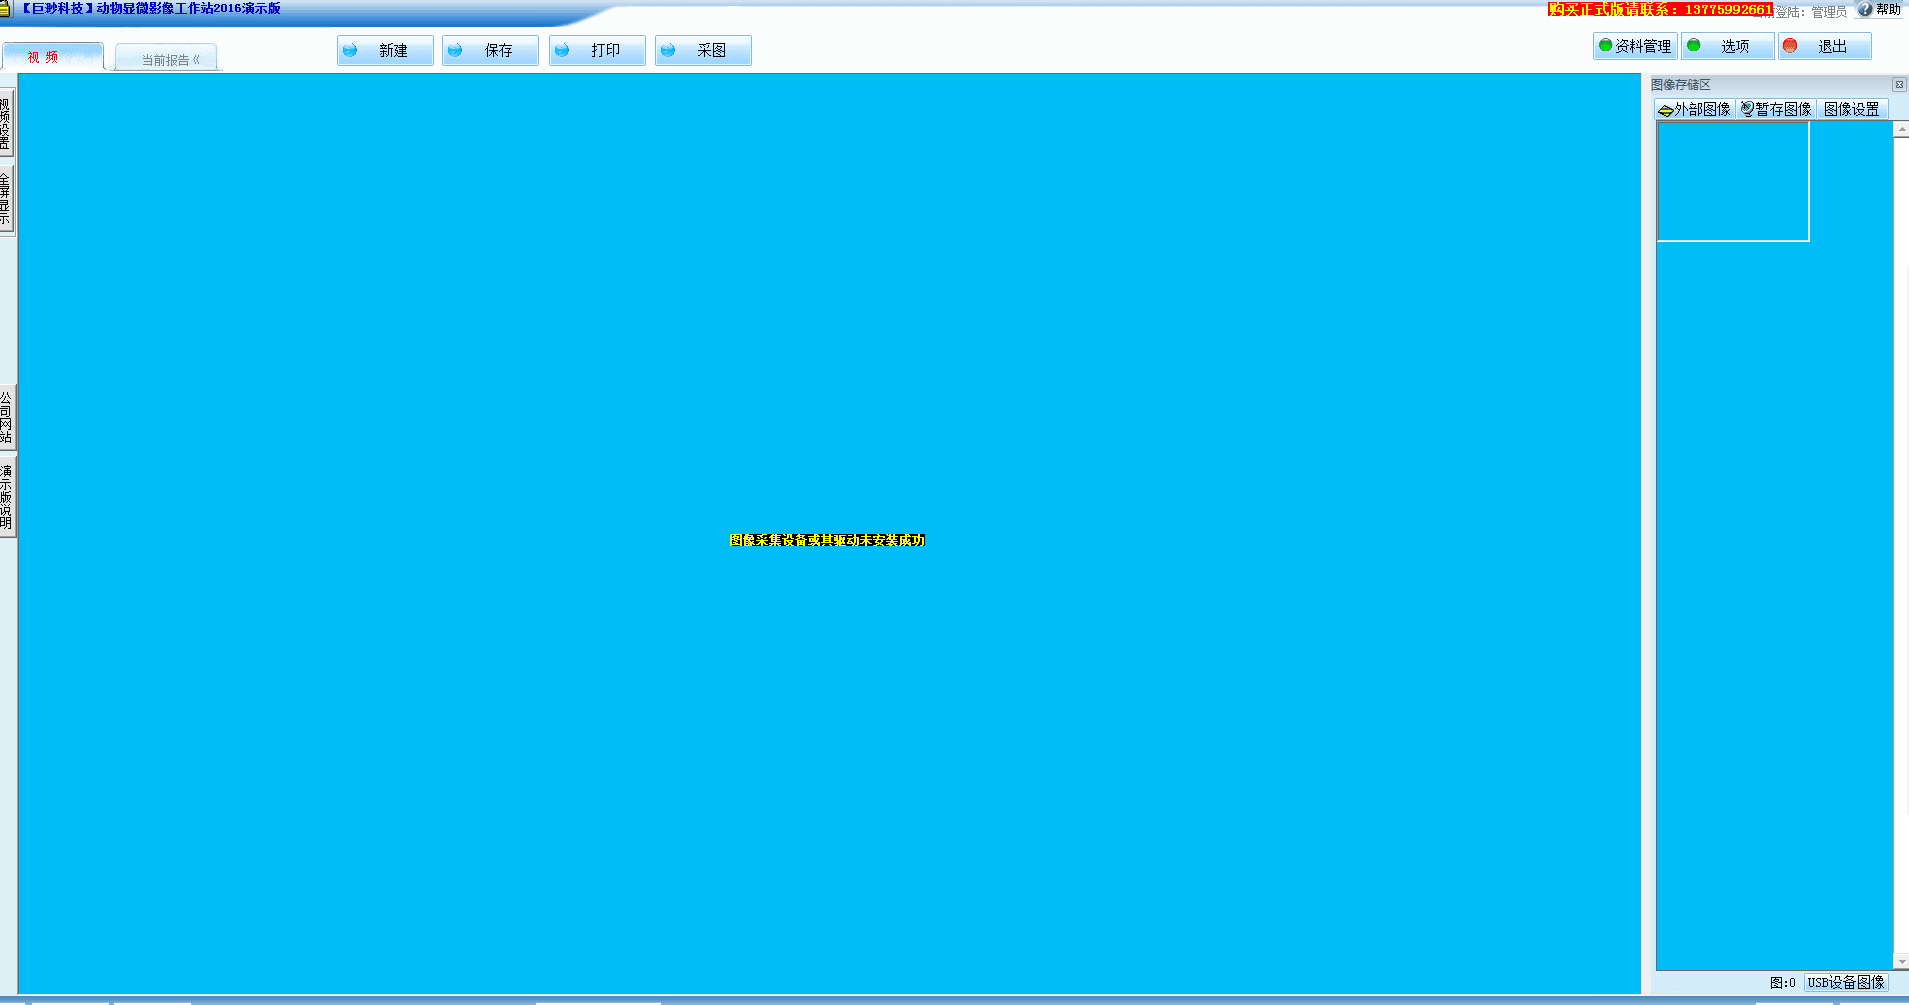Switch to the 视频 (Video) tab

tap(52, 57)
